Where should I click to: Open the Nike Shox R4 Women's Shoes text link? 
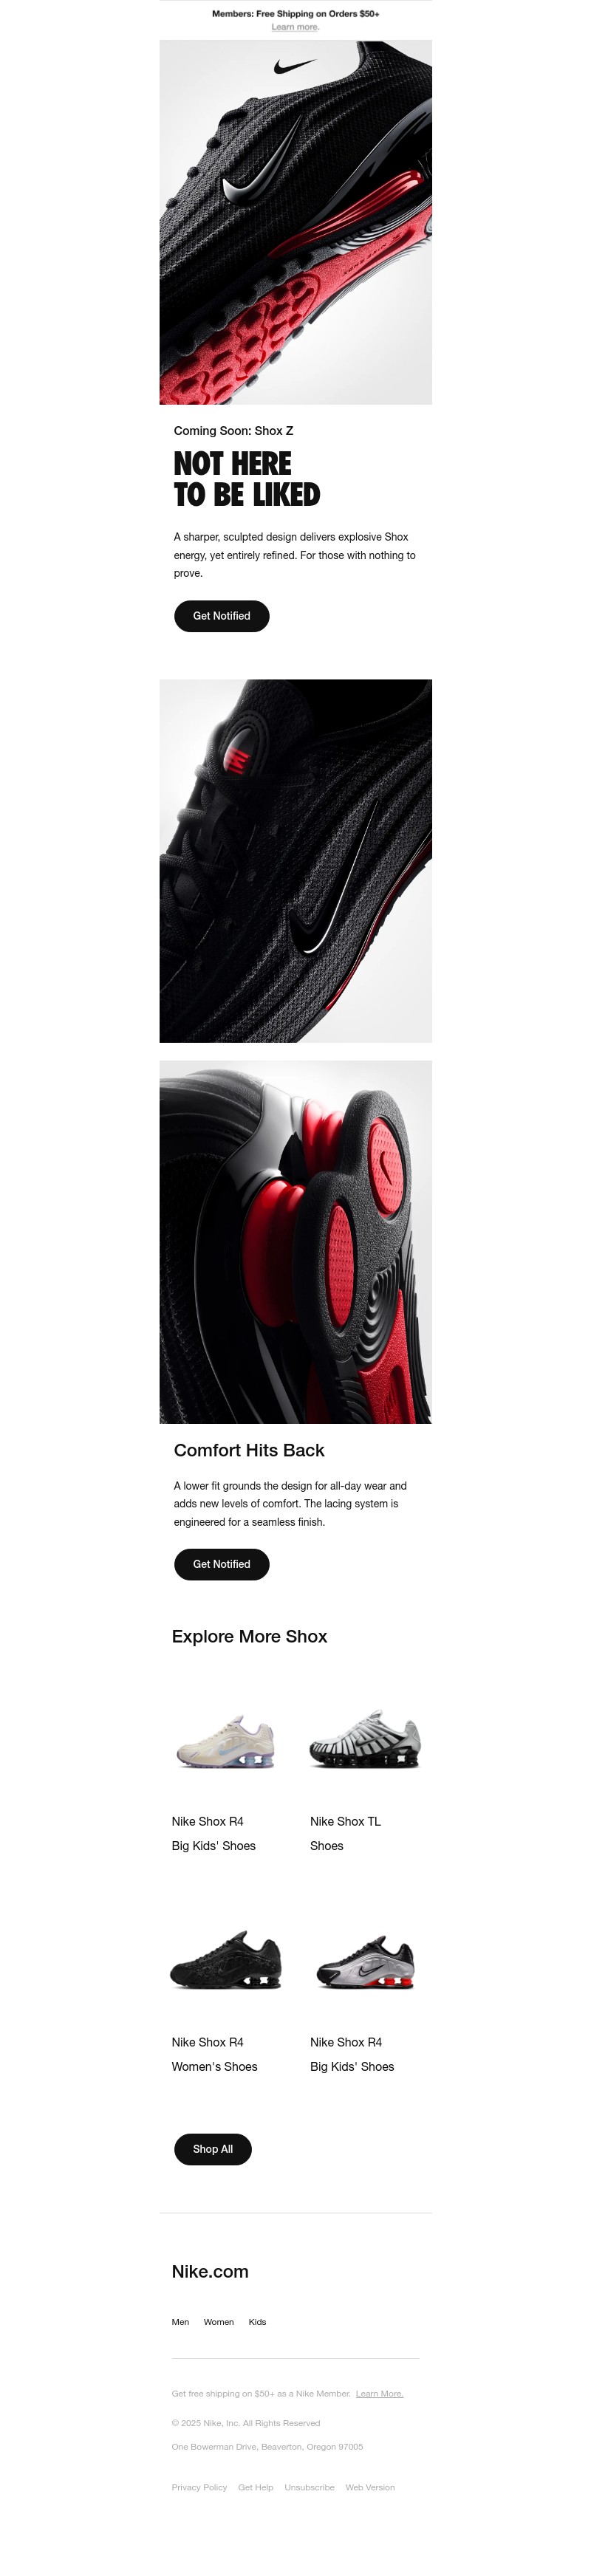point(214,2055)
